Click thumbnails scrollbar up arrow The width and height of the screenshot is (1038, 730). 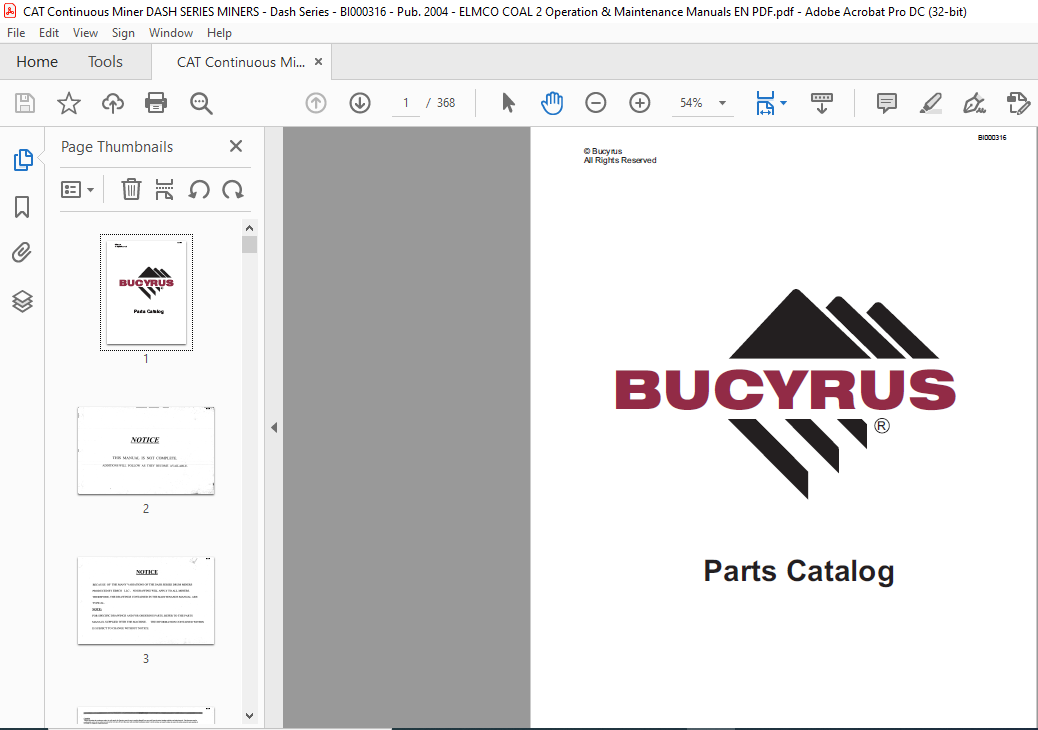(250, 228)
